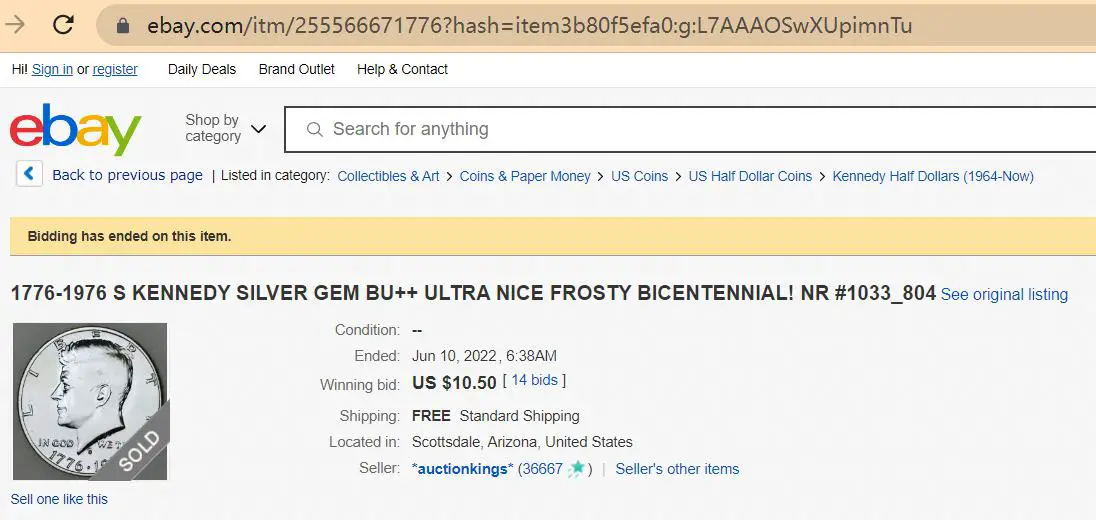Viewport: 1096px width, 520px height.
Task: Click the browser reload icon
Action: coord(64,25)
